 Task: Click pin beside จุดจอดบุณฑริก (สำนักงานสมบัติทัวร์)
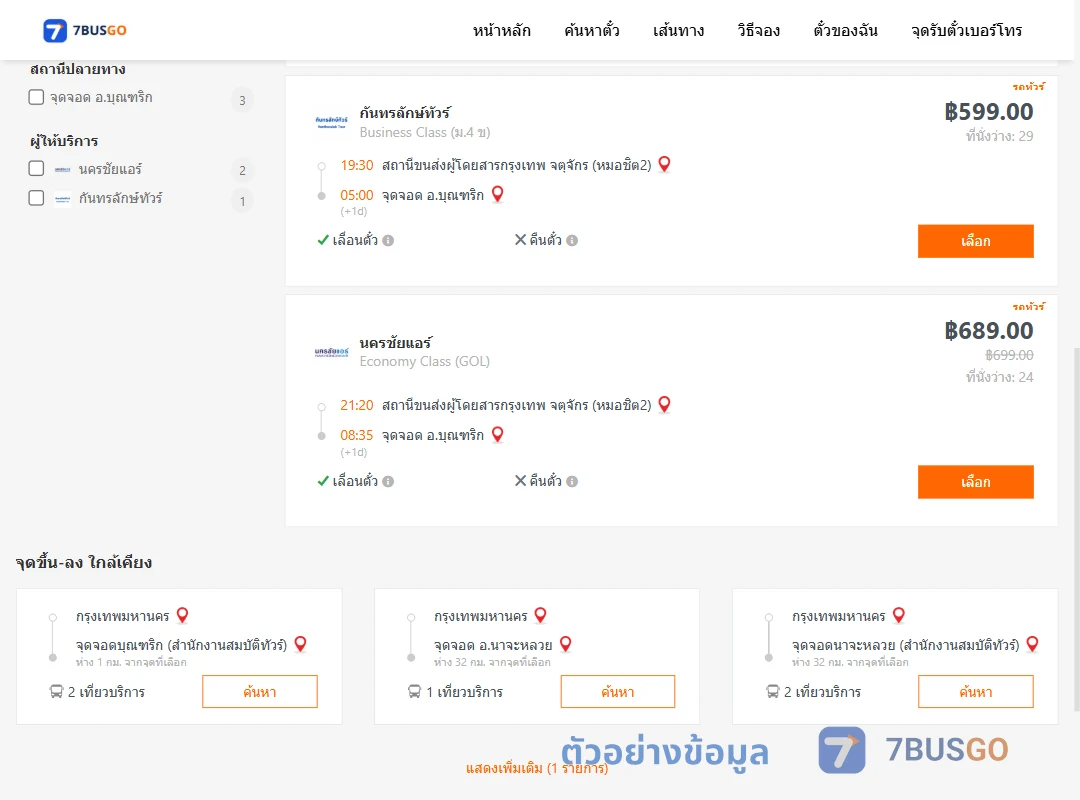point(300,644)
